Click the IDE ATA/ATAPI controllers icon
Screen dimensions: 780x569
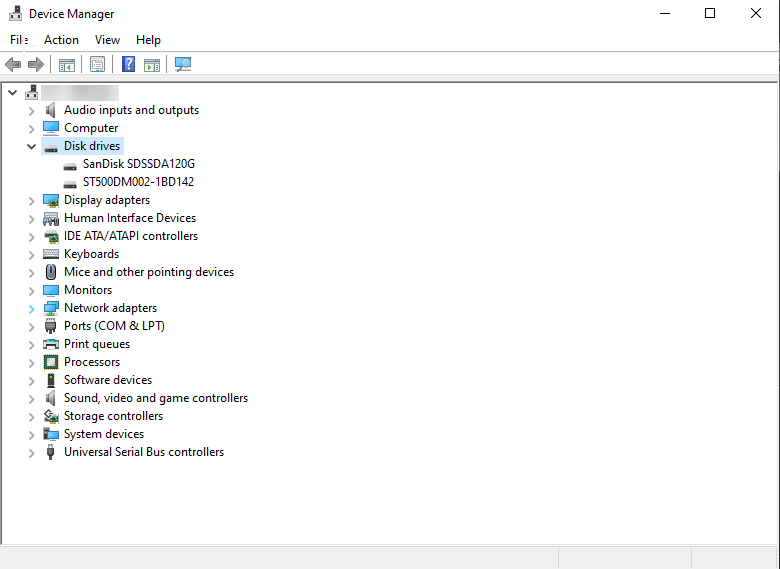pyautogui.click(x=51, y=236)
